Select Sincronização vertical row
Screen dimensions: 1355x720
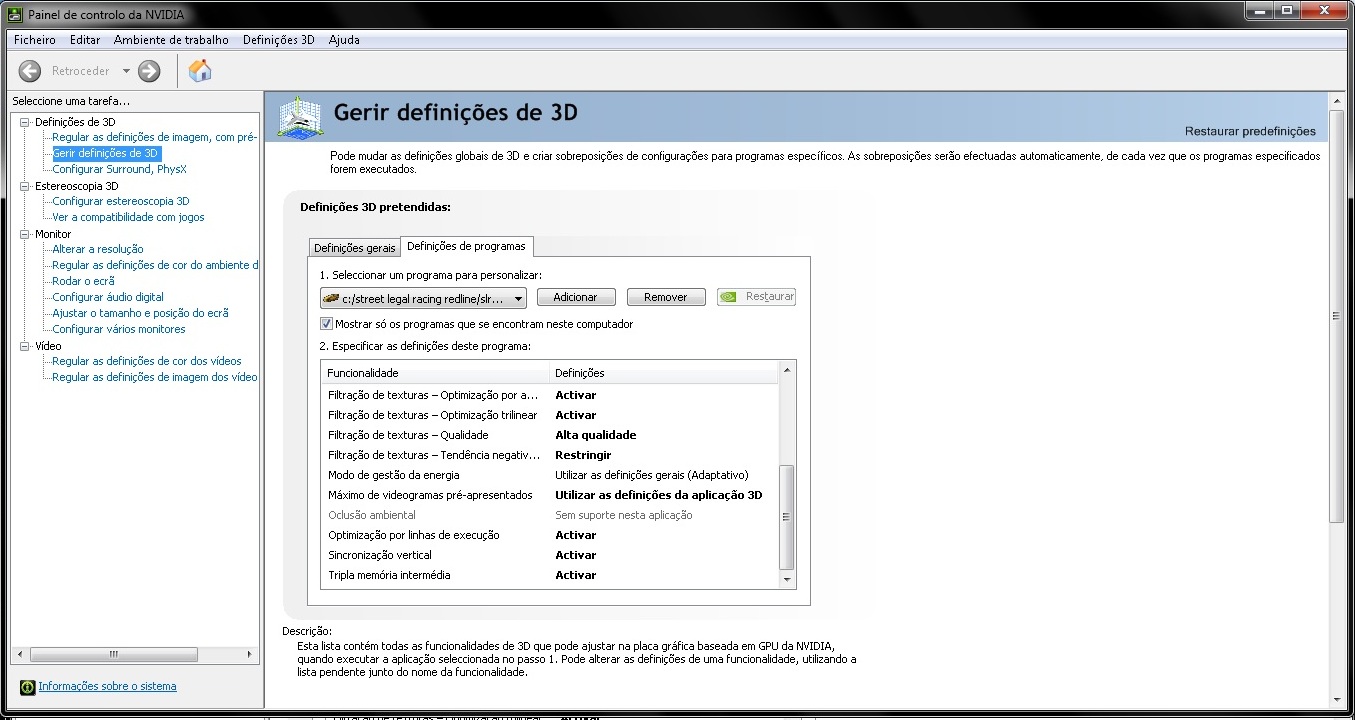[550, 555]
